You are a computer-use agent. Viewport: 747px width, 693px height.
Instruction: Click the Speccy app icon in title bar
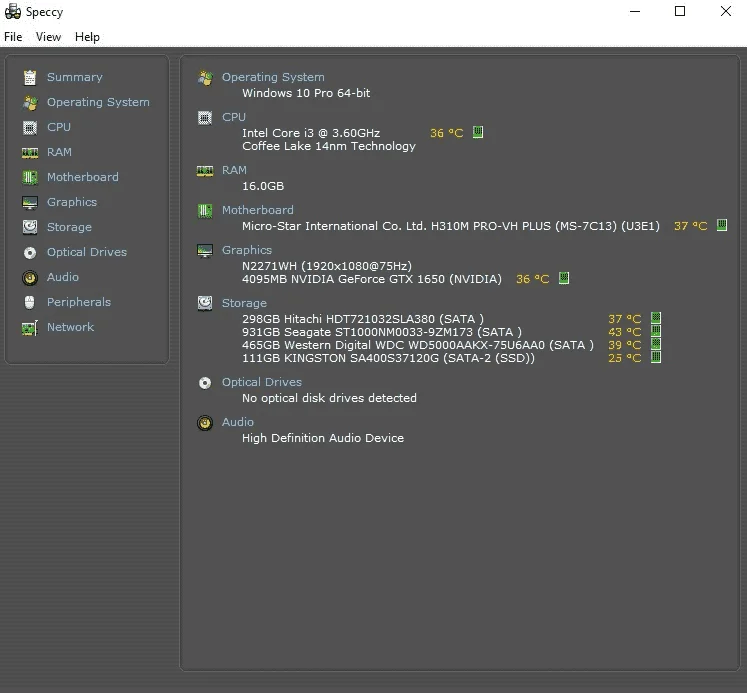12,11
